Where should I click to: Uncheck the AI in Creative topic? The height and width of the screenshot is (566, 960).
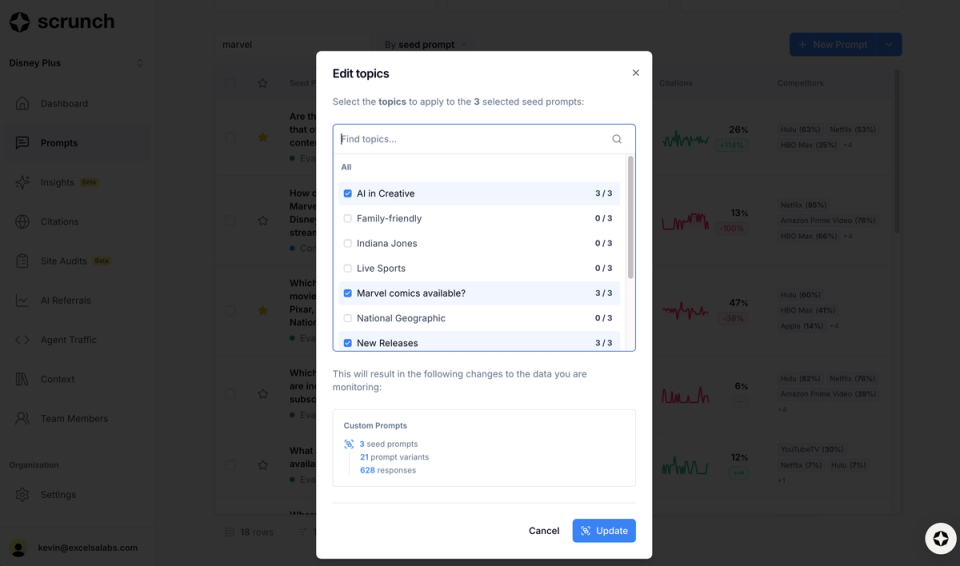pyautogui.click(x=348, y=194)
